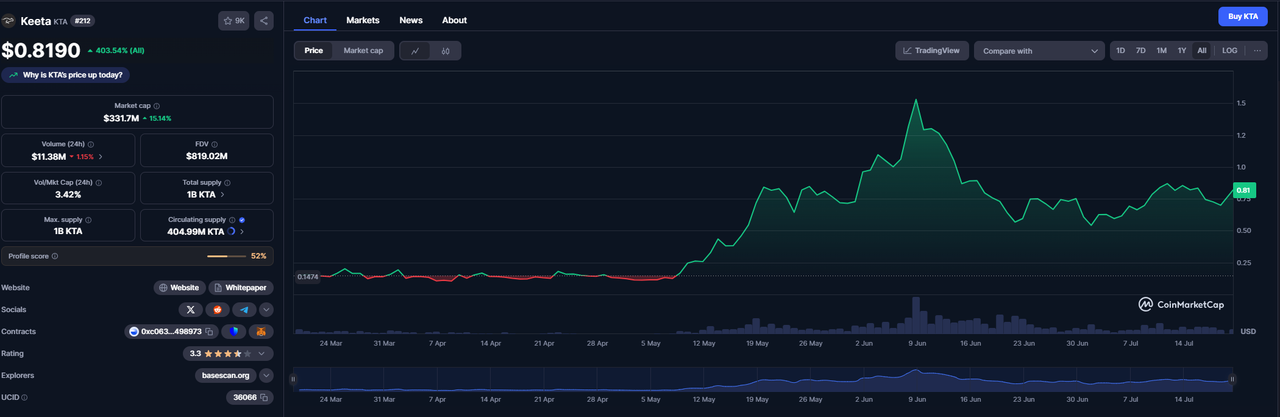Click contract address 0xc063...498973
1280x417 pixels.
(x=171, y=331)
